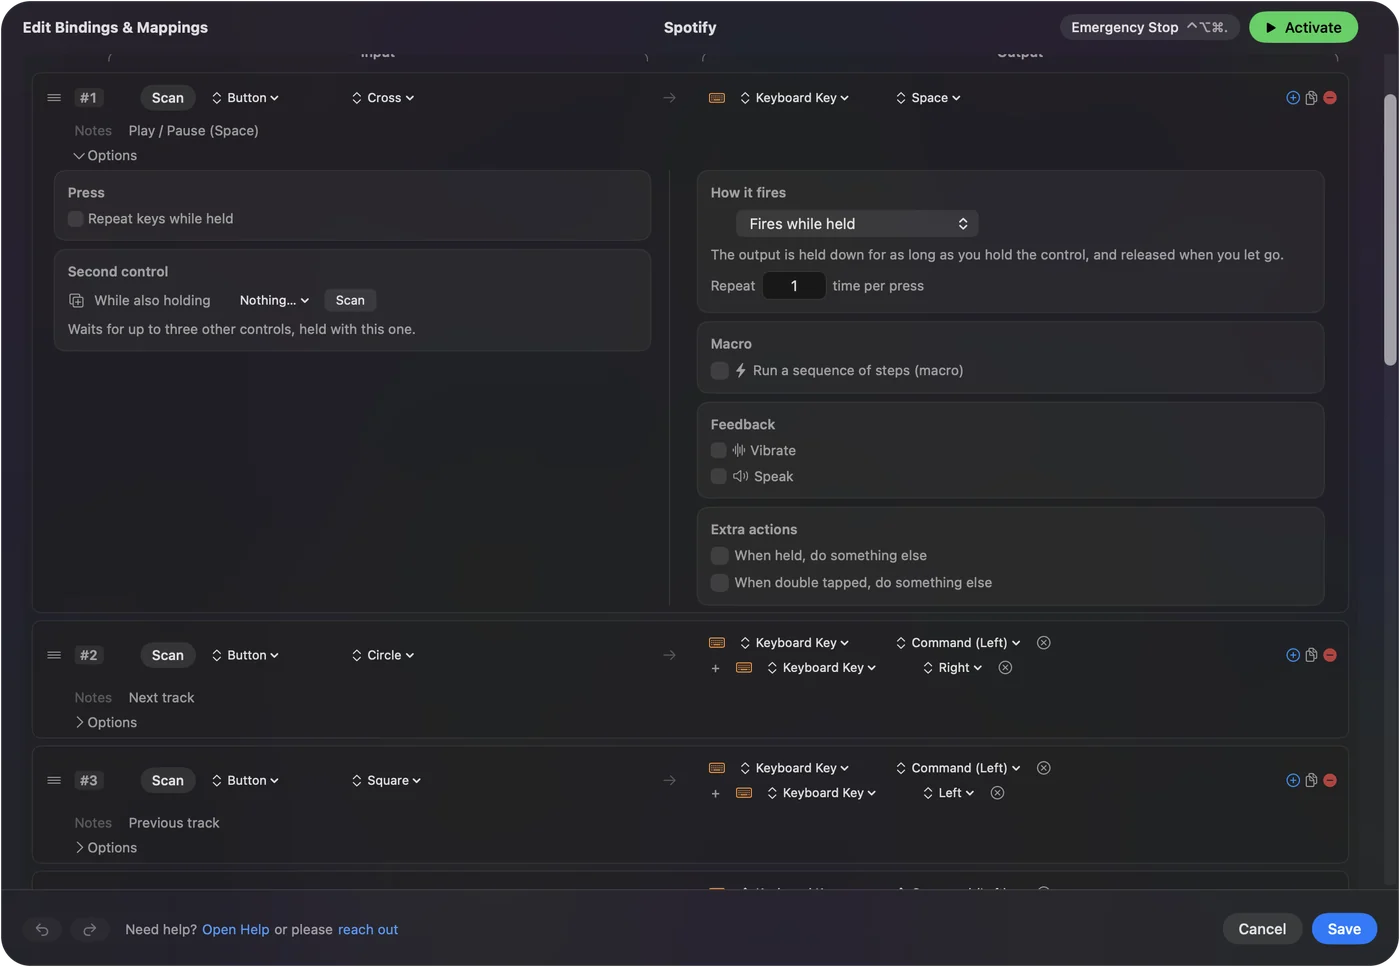Check When double tapped, do something else
Image resolution: width=1400 pixels, height=967 pixels.
719,583
